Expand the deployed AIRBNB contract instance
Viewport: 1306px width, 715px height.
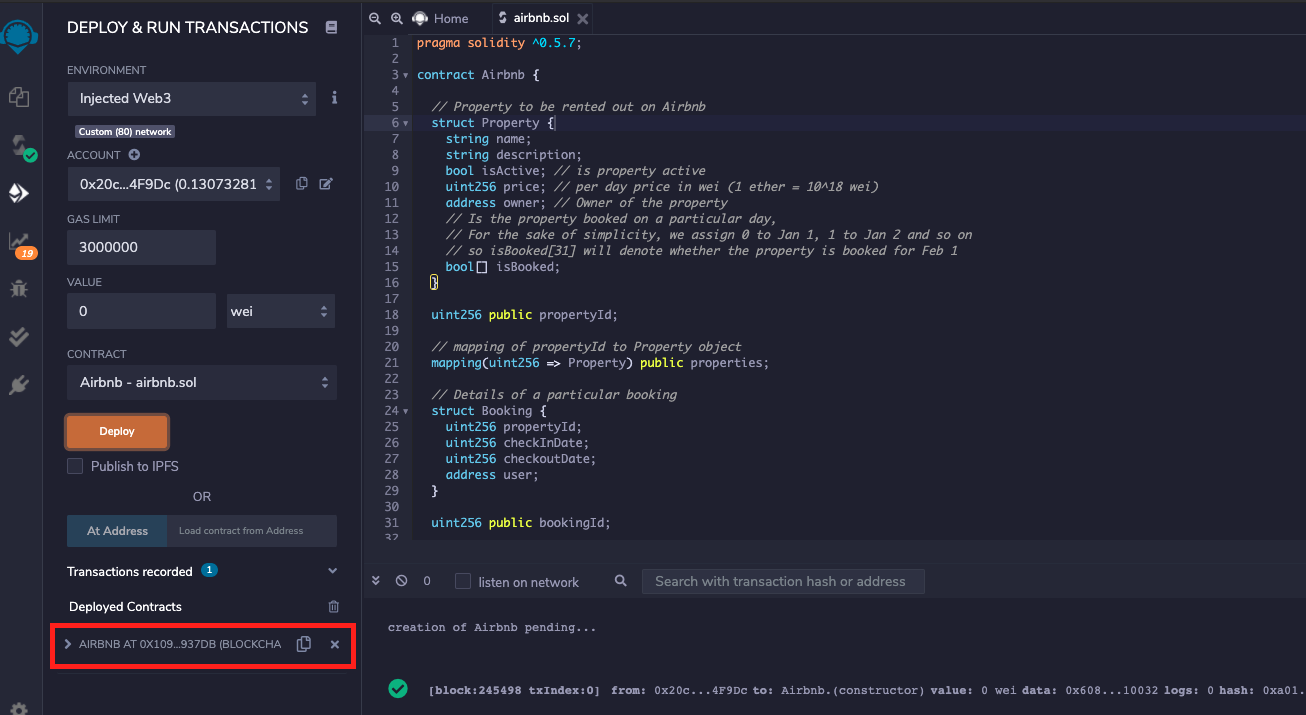tap(68, 644)
